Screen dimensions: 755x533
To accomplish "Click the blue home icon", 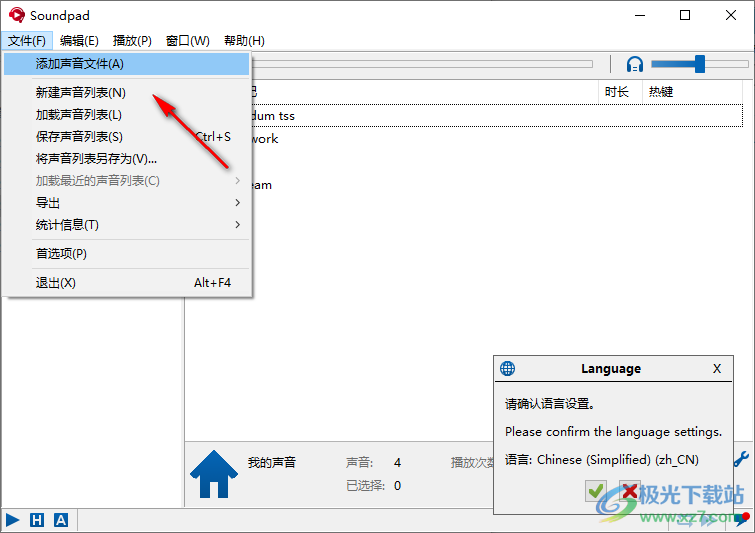I will pyautogui.click(x=214, y=473).
